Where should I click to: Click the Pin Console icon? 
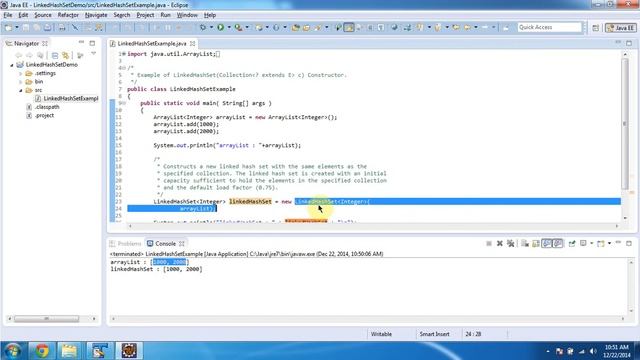[x=572, y=244]
